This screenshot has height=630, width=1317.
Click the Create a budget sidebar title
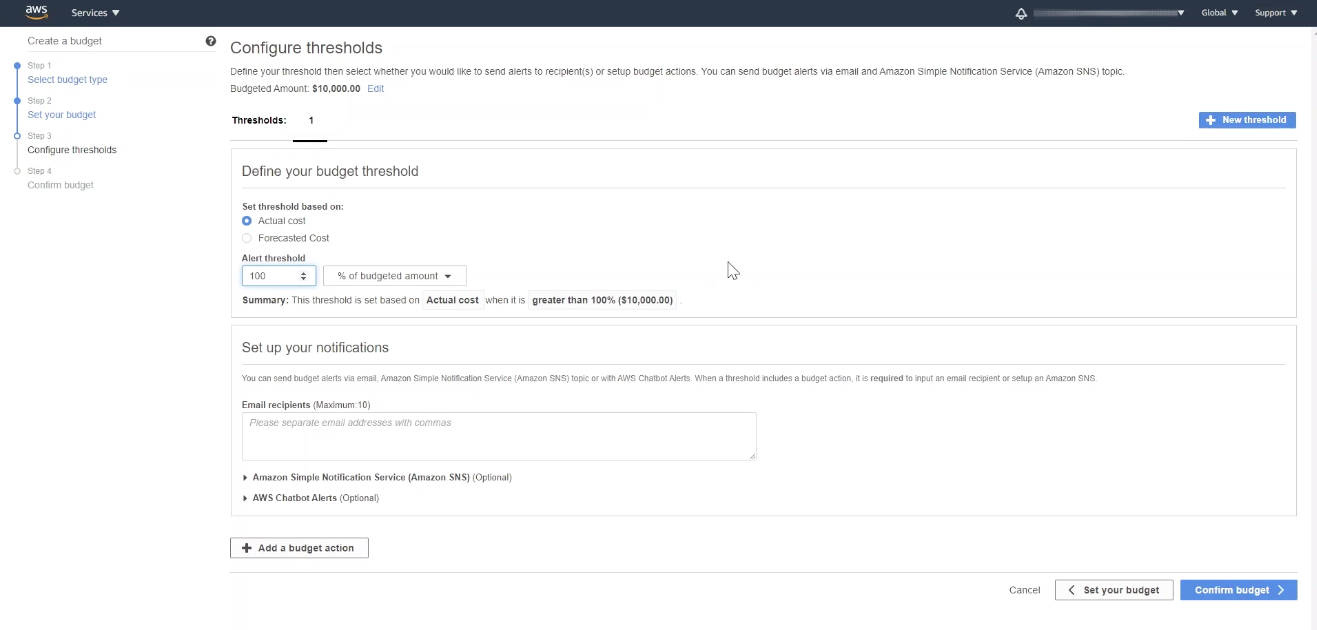(65, 41)
